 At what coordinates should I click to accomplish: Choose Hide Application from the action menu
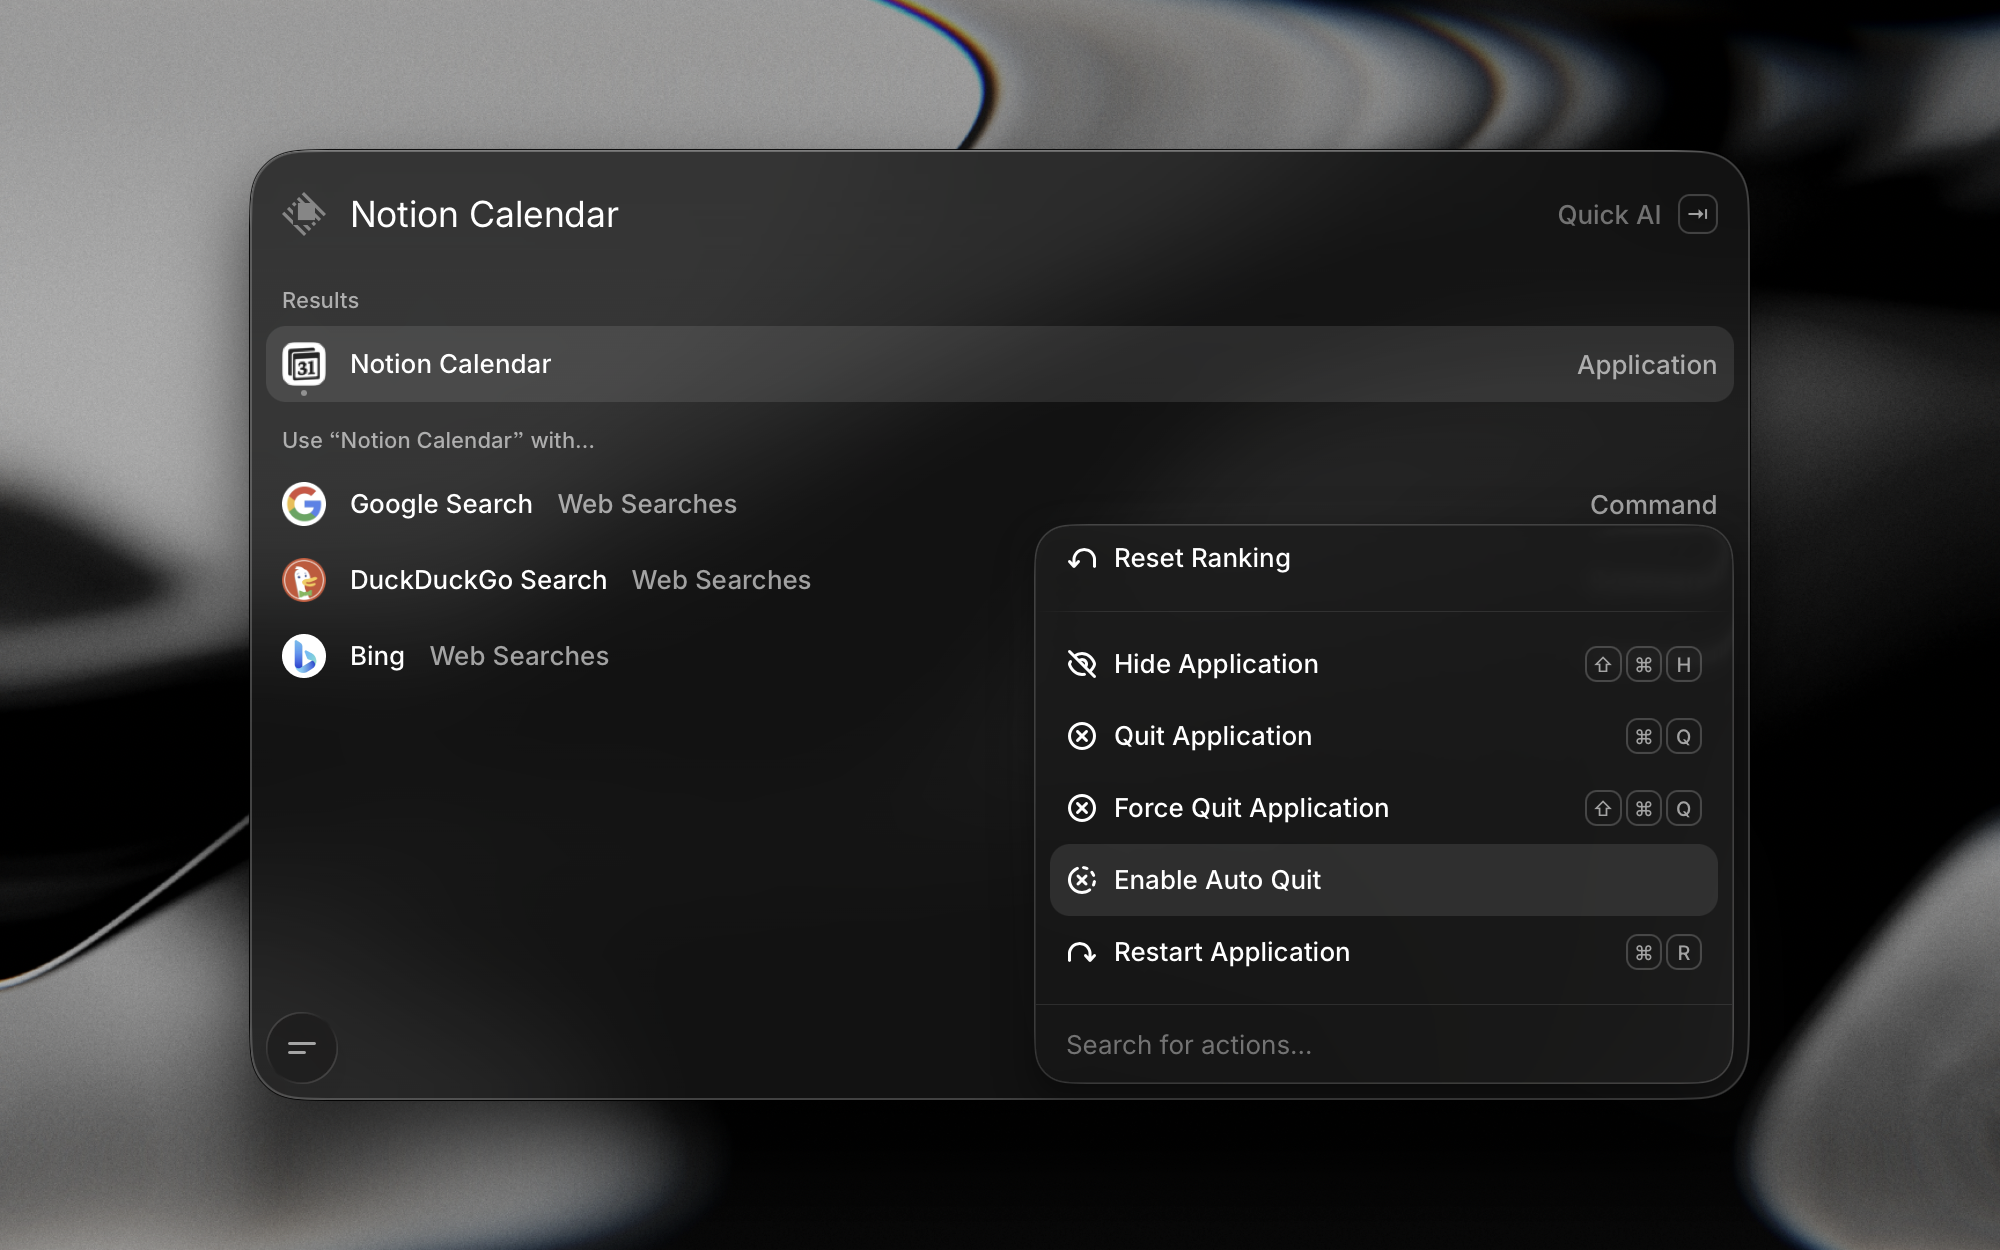pos(1383,664)
